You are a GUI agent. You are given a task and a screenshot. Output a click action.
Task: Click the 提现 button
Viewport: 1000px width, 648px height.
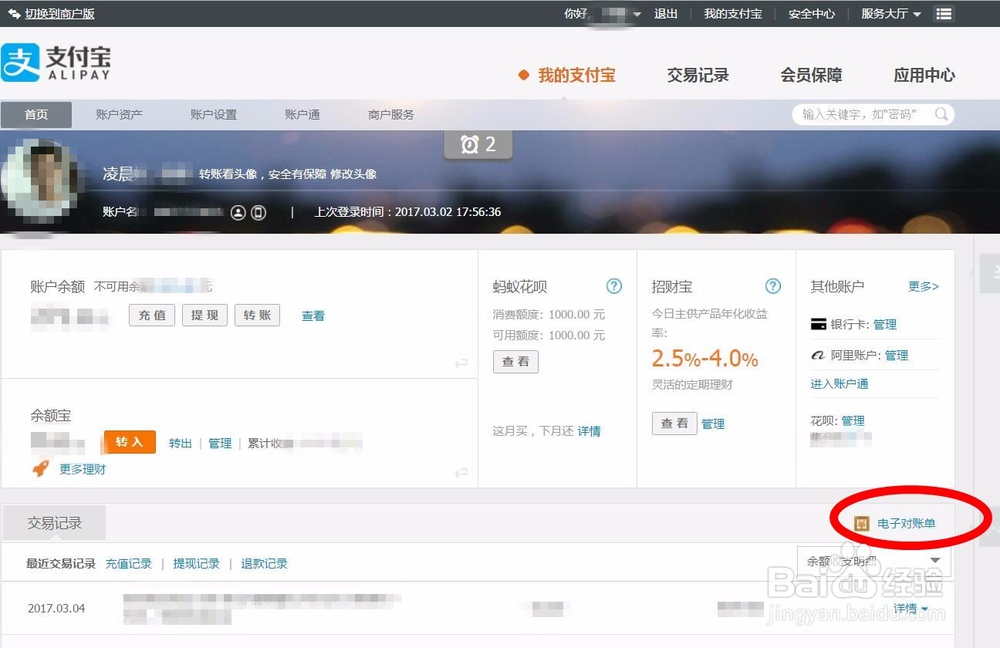[x=205, y=315]
